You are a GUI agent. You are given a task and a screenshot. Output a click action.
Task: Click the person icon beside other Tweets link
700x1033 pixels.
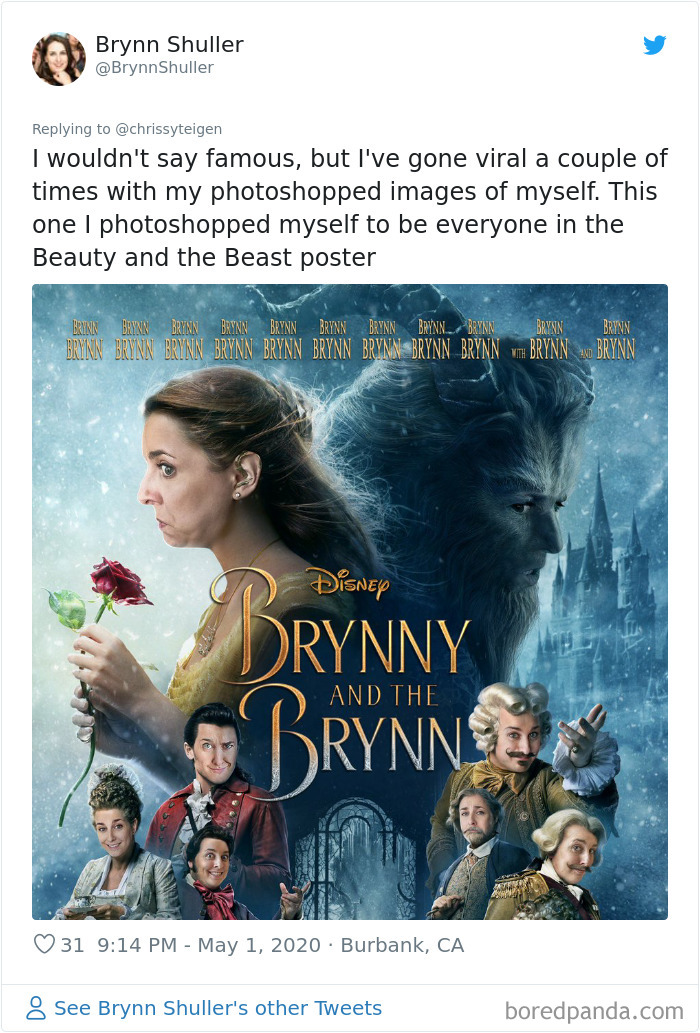36,1008
